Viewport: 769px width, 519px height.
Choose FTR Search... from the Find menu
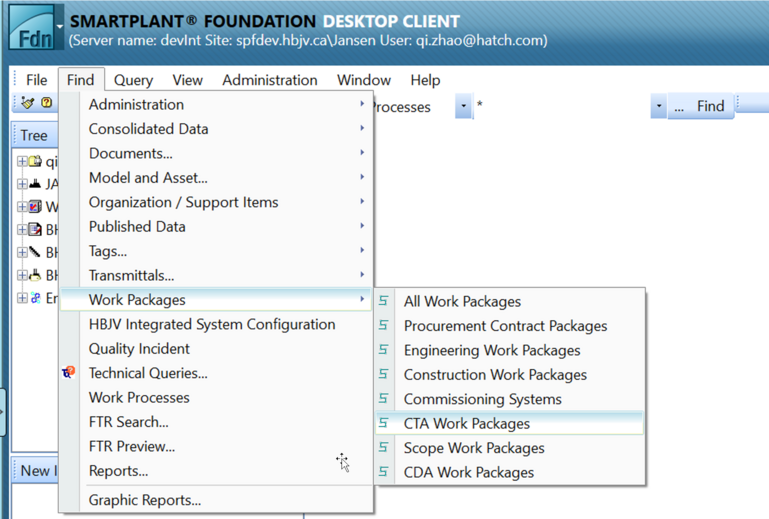coord(216,422)
